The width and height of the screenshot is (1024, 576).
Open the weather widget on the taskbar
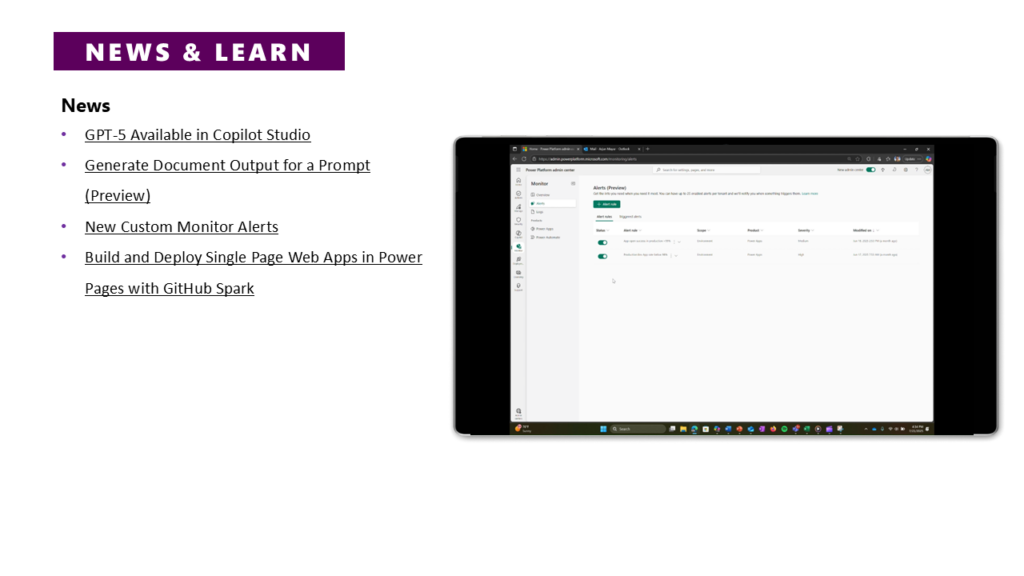point(524,428)
